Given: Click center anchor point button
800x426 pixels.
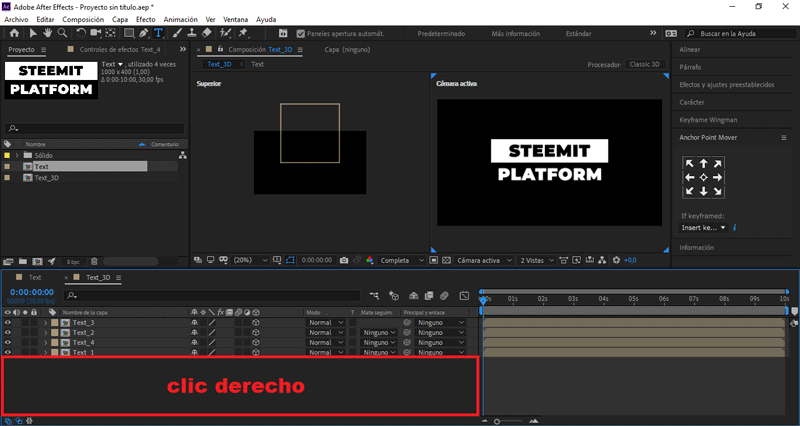Looking at the screenshot, I should [x=703, y=177].
